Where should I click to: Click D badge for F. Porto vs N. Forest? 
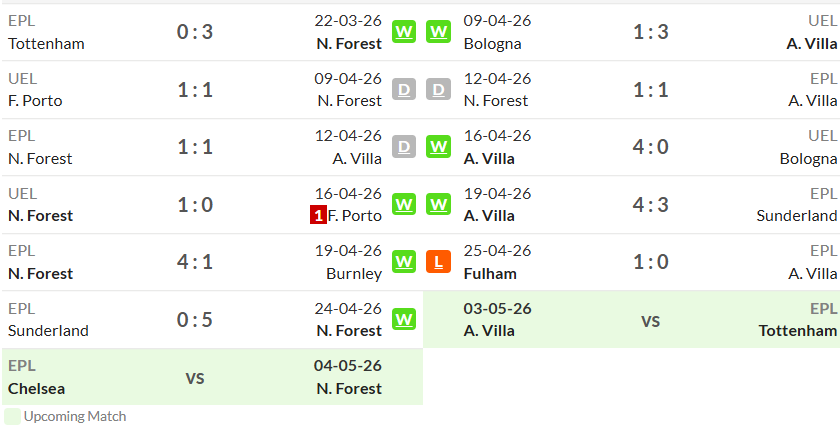[x=404, y=89]
